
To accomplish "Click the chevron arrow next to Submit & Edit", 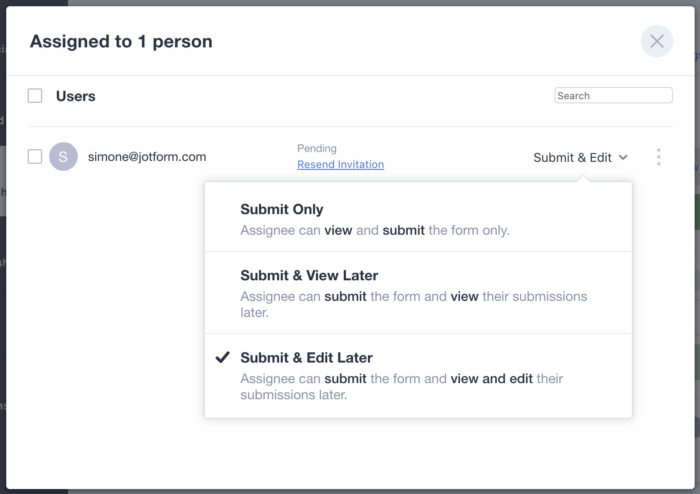I will 623,157.
